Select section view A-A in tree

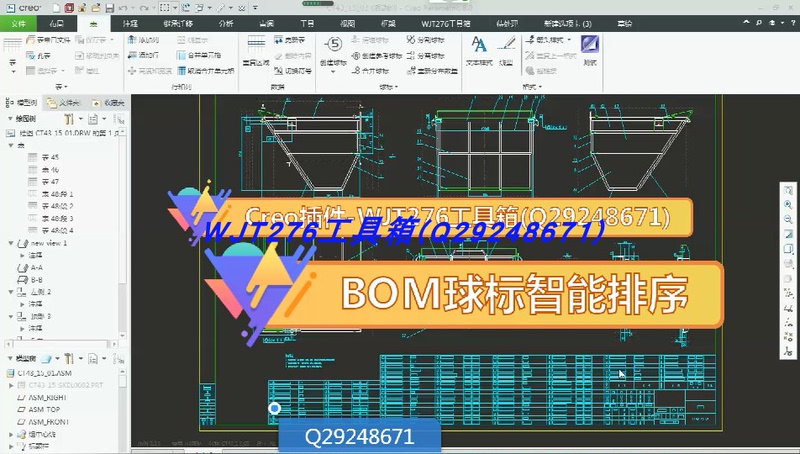[x=30, y=267]
